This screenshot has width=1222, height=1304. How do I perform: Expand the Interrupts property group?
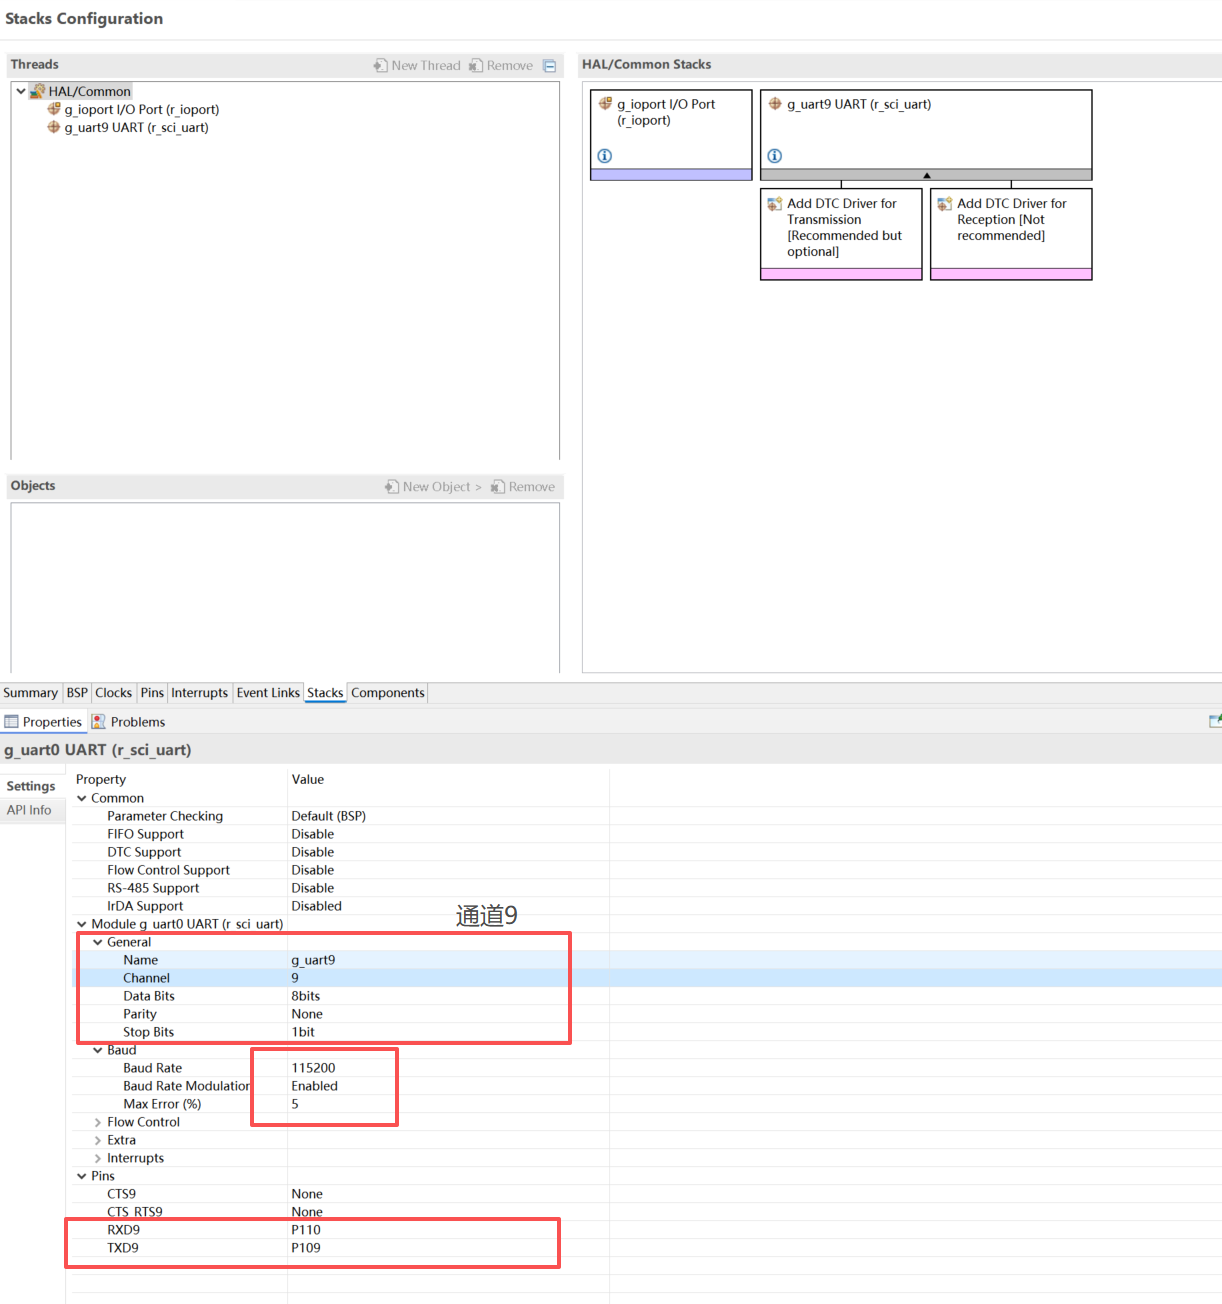click(x=98, y=1158)
